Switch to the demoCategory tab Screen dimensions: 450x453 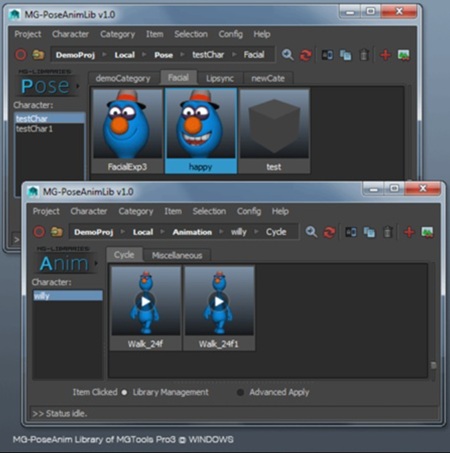[x=123, y=78]
